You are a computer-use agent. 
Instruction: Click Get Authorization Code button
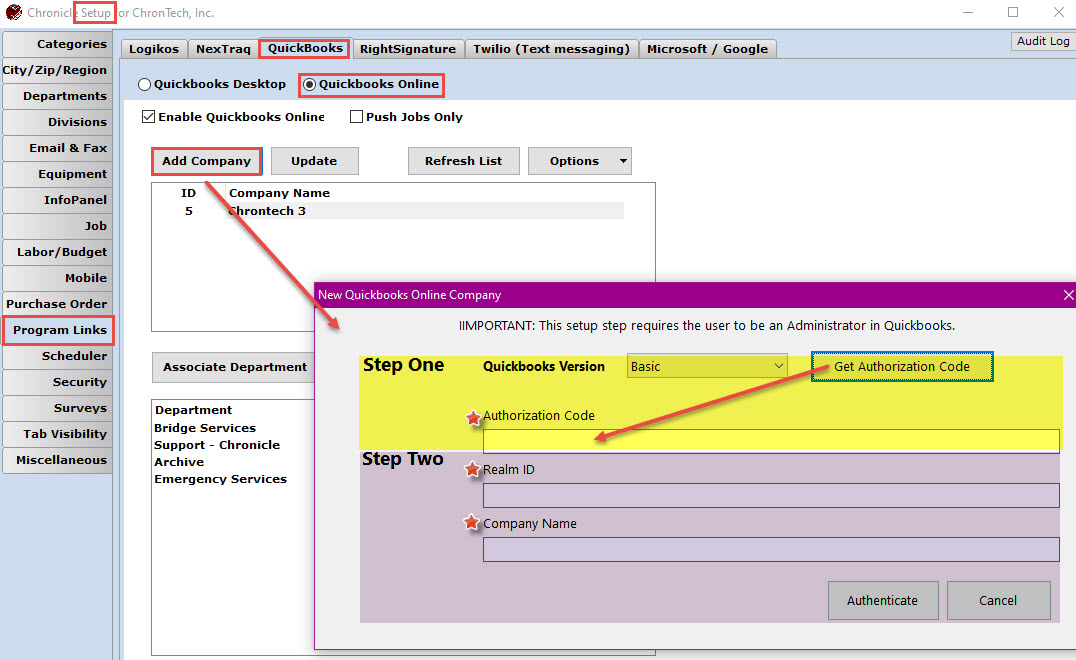point(902,366)
